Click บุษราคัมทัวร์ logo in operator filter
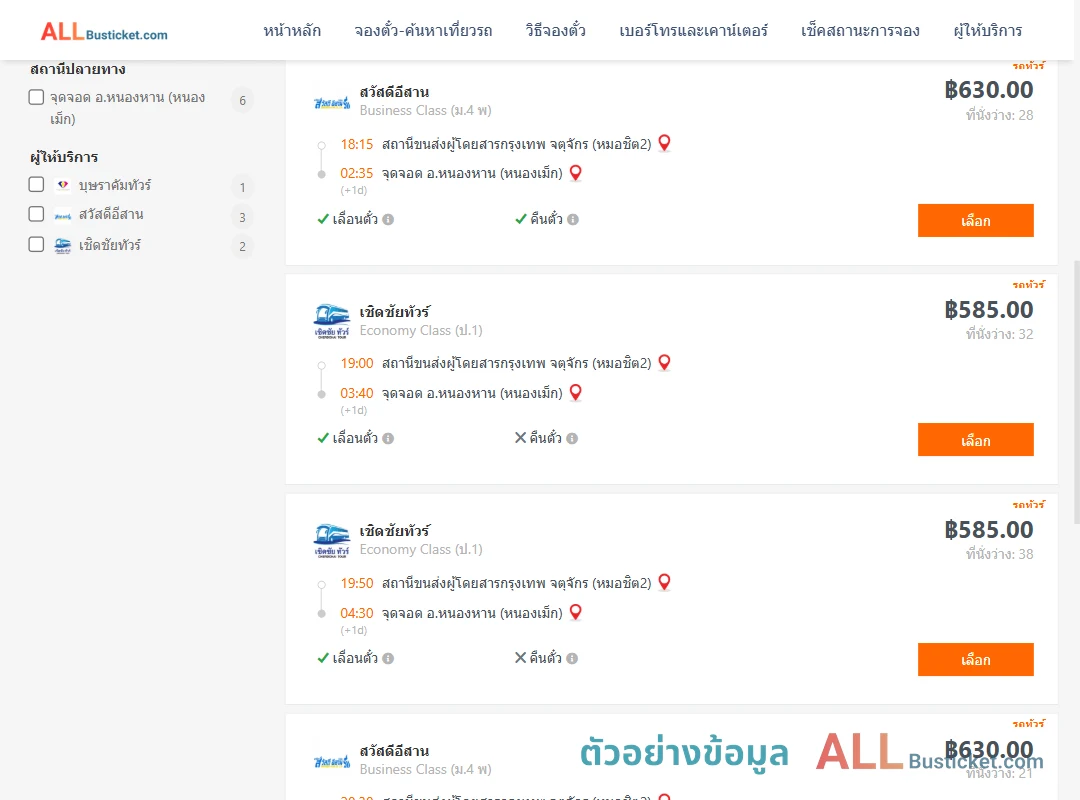Viewport: 1080px width, 800px height. pos(63,185)
